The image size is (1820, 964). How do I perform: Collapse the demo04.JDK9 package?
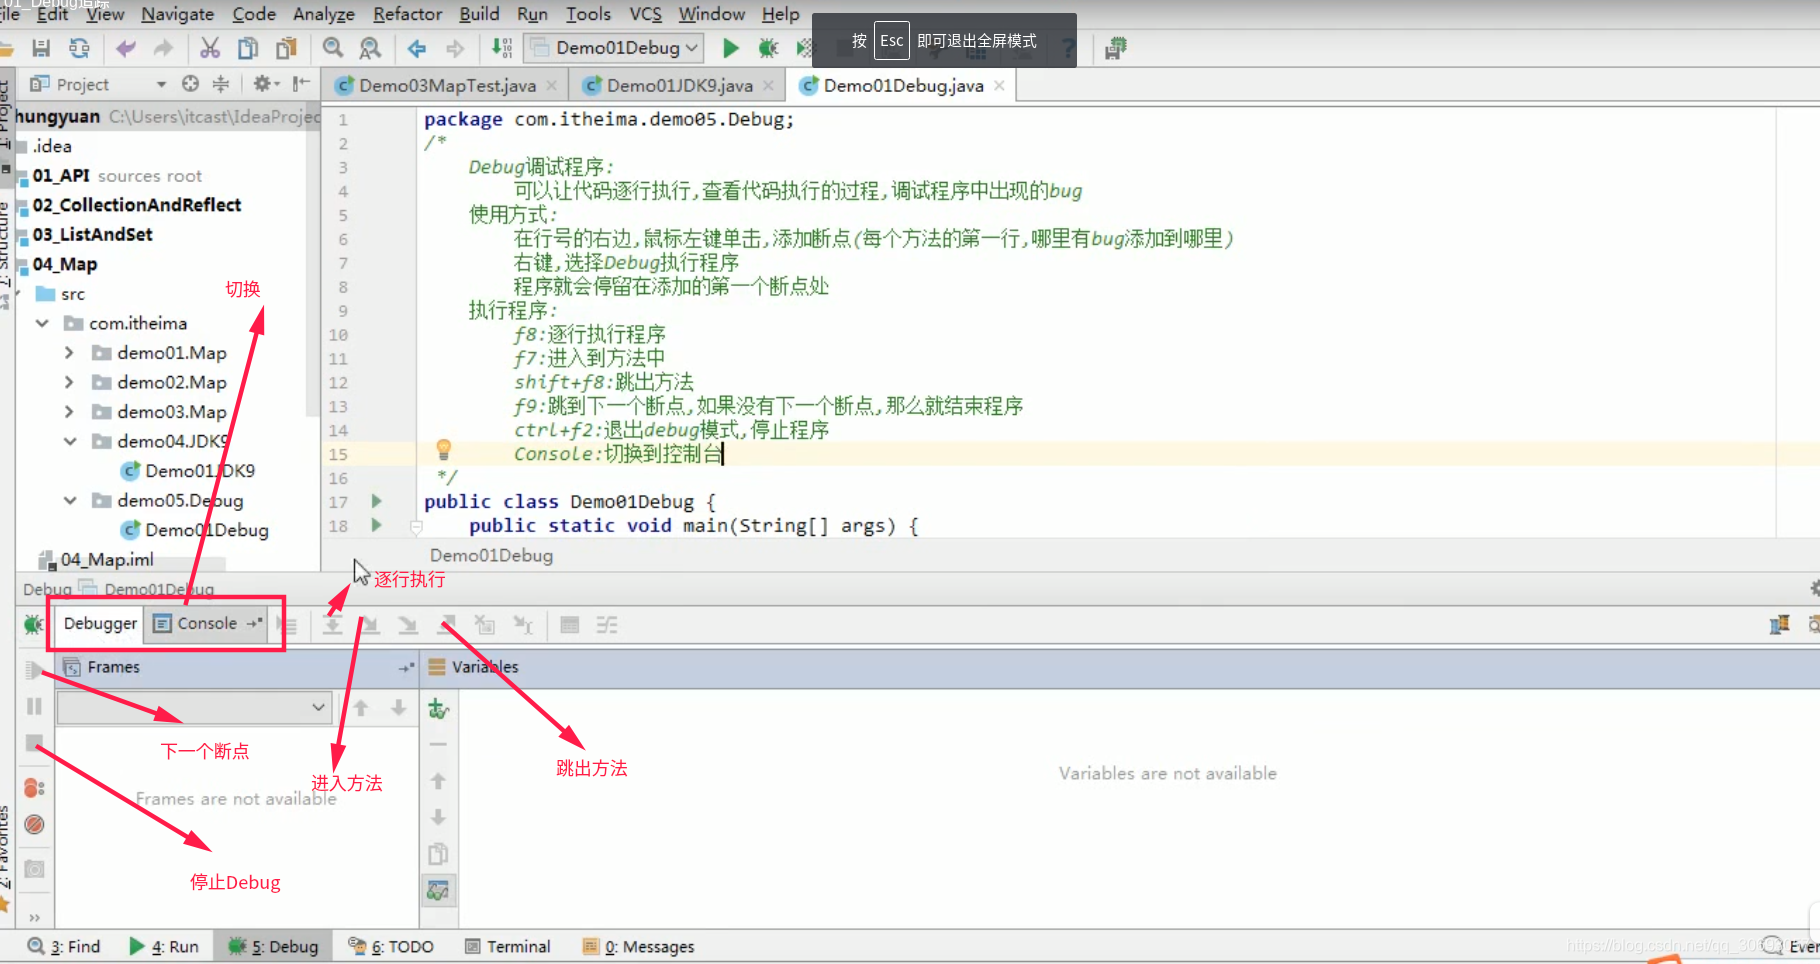(69, 441)
